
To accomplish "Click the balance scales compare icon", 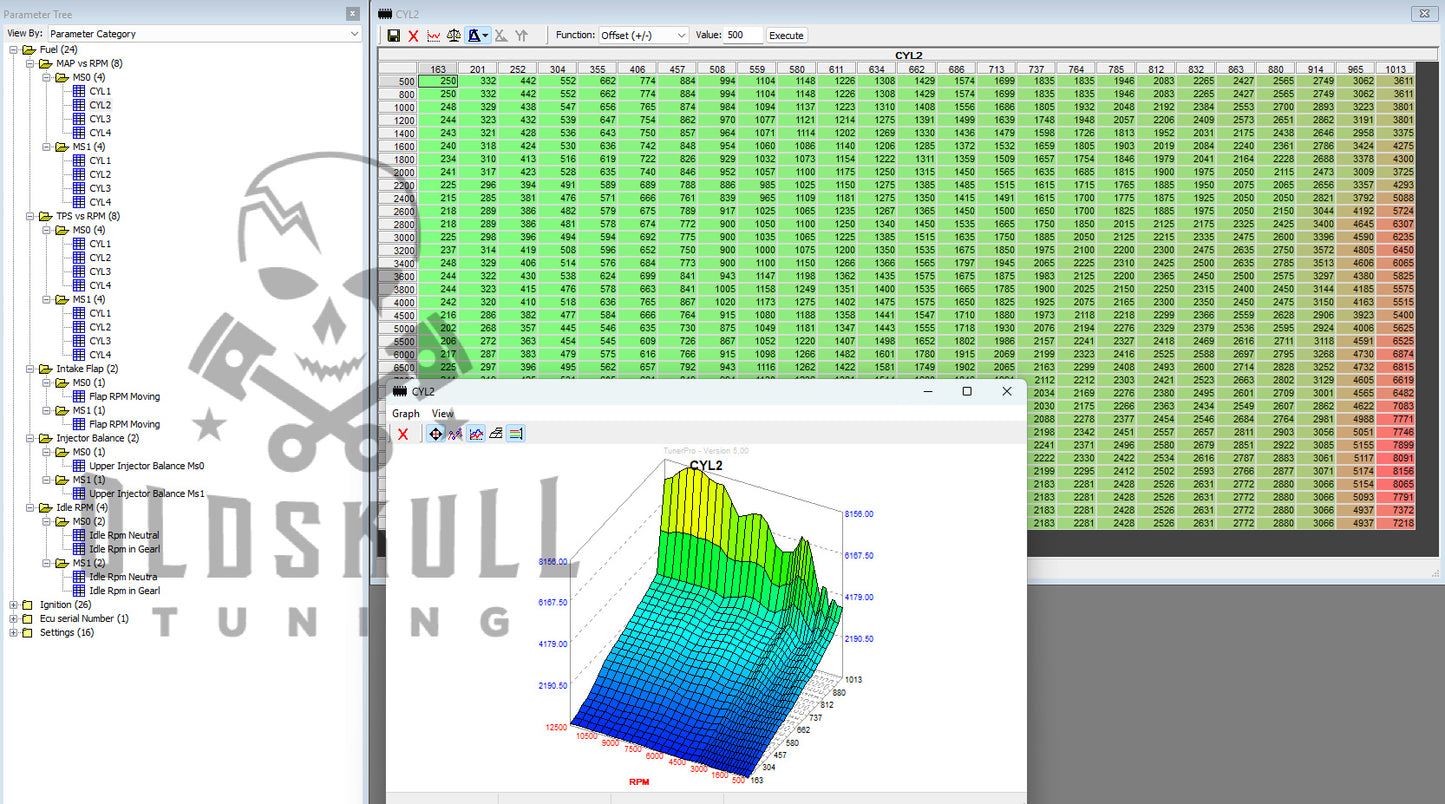I will tap(454, 35).
